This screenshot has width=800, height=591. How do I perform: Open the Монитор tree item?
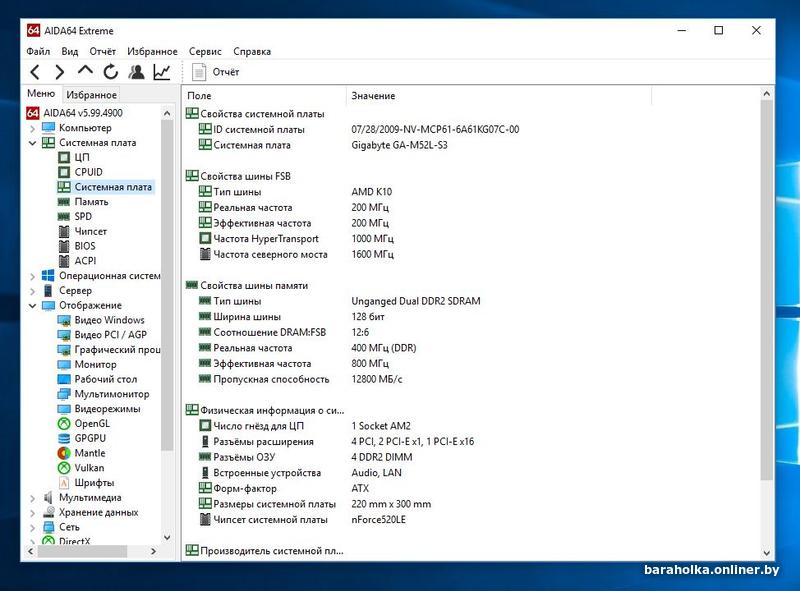pyautogui.click(x=95, y=364)
